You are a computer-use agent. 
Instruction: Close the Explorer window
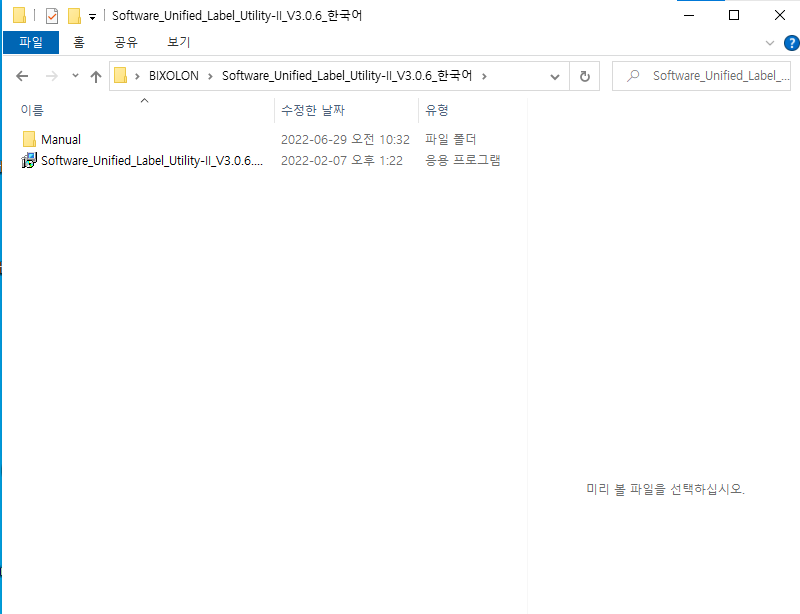[779, 15]
